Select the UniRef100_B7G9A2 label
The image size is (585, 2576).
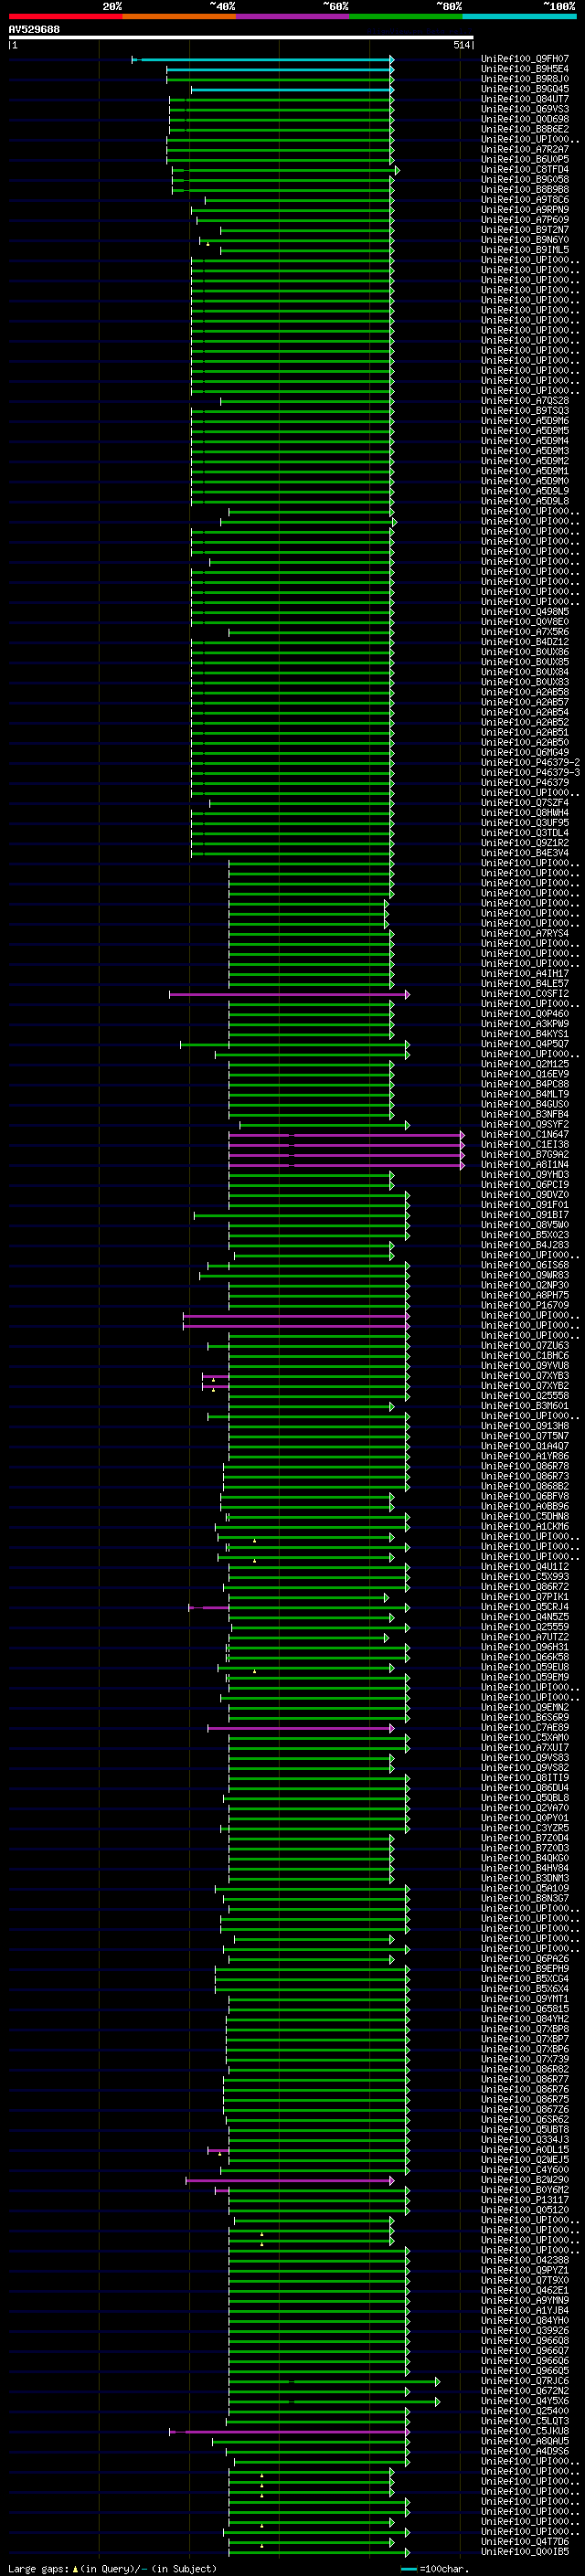pyautogui.click(x=525, y=1155)
